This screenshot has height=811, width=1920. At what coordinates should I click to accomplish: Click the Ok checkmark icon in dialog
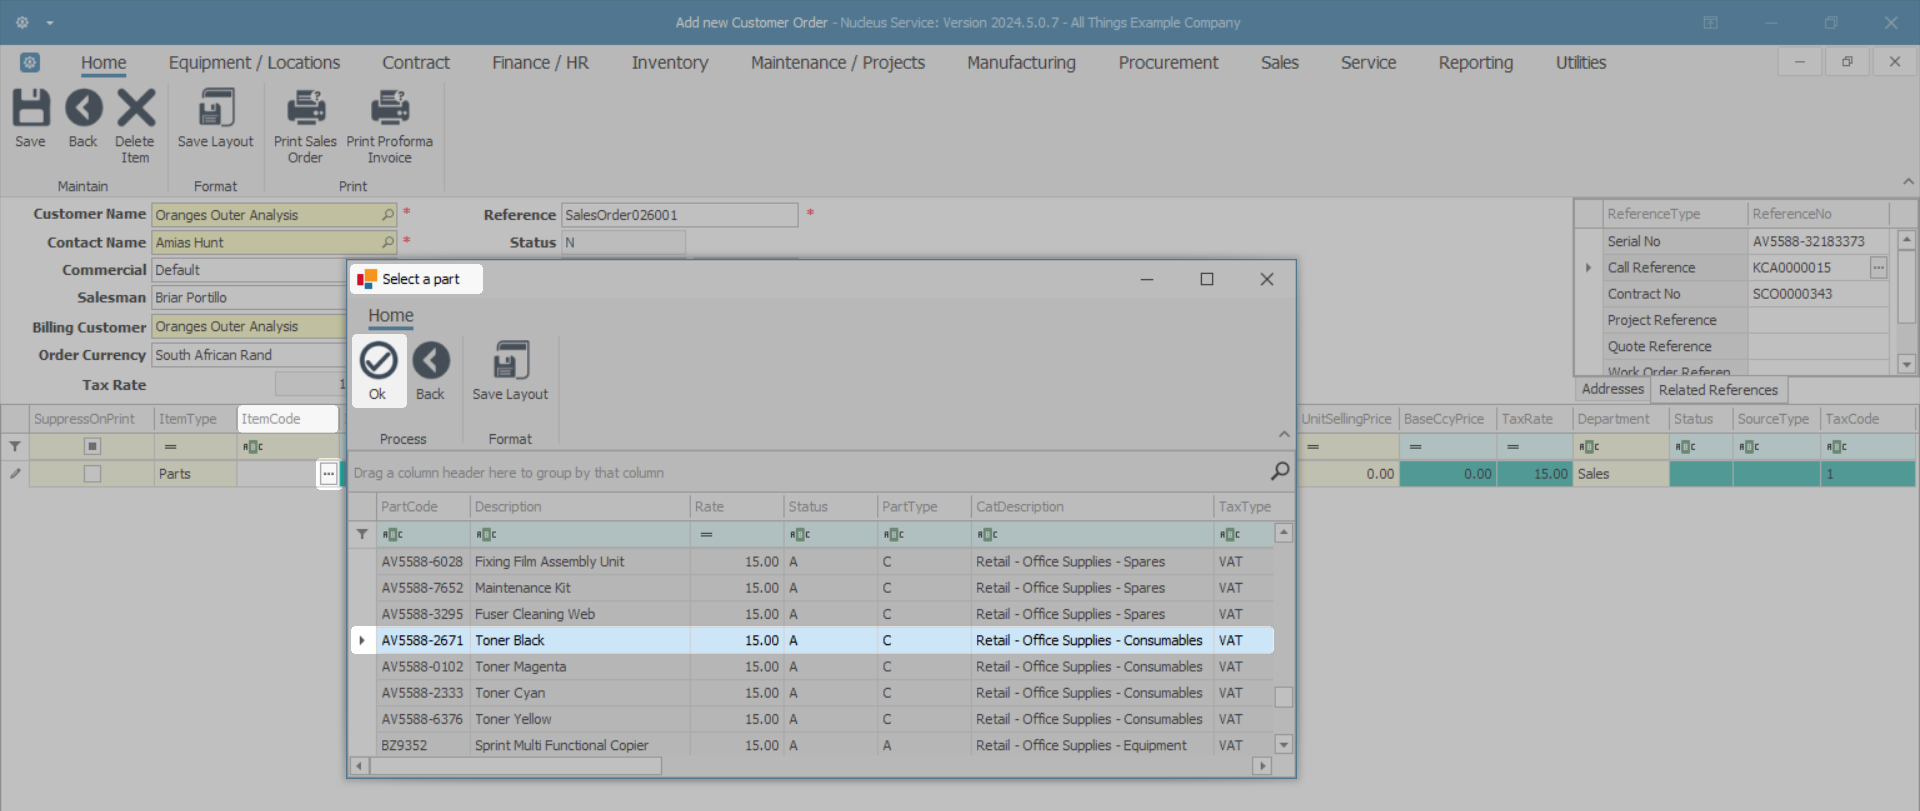[x=378, y=361]
